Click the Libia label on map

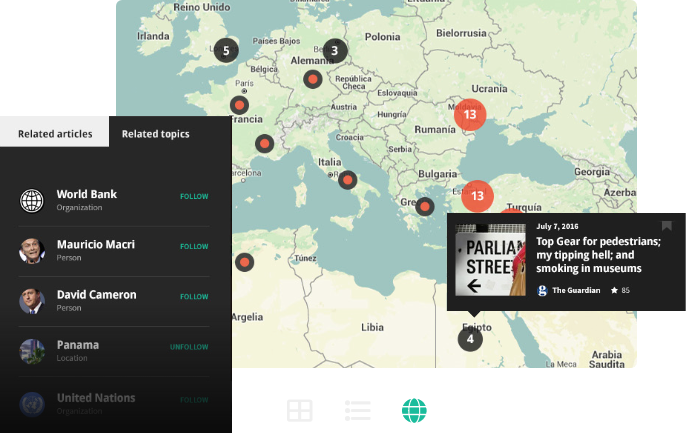(372, 327)
